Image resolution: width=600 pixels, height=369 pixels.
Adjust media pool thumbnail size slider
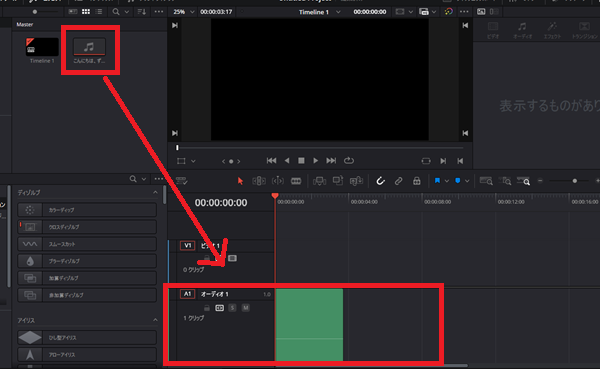click(x=35, y=12)
